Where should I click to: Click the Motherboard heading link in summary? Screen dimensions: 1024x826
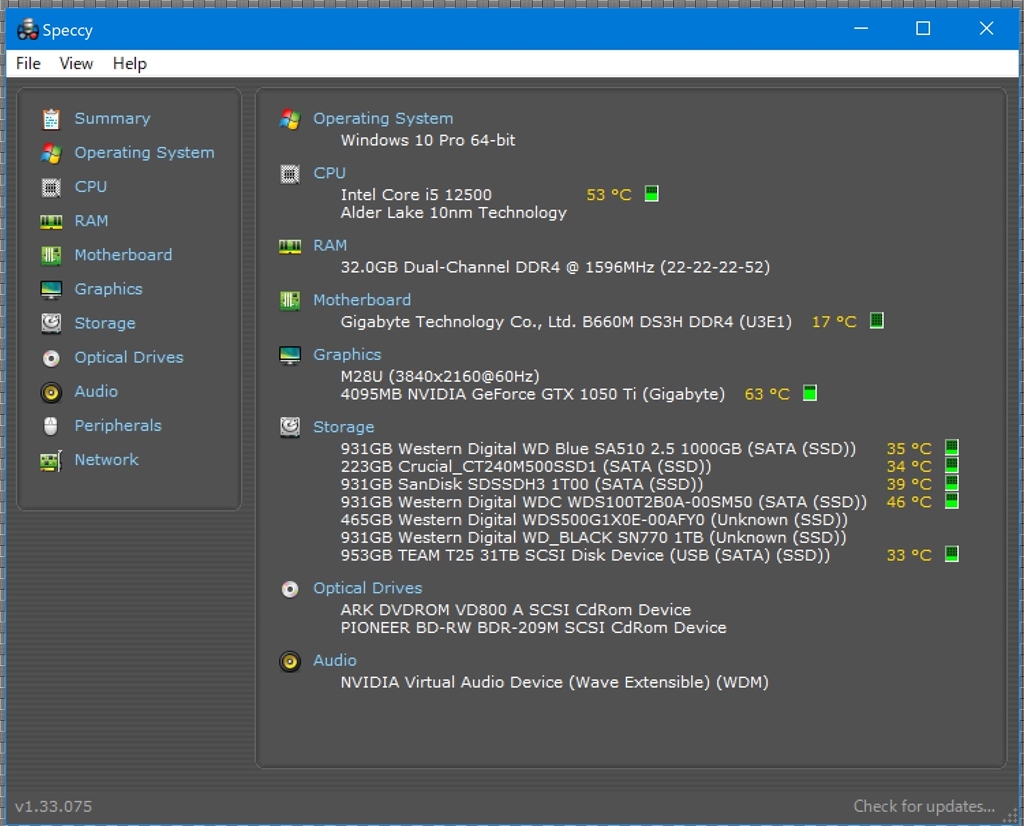point(362,300)
